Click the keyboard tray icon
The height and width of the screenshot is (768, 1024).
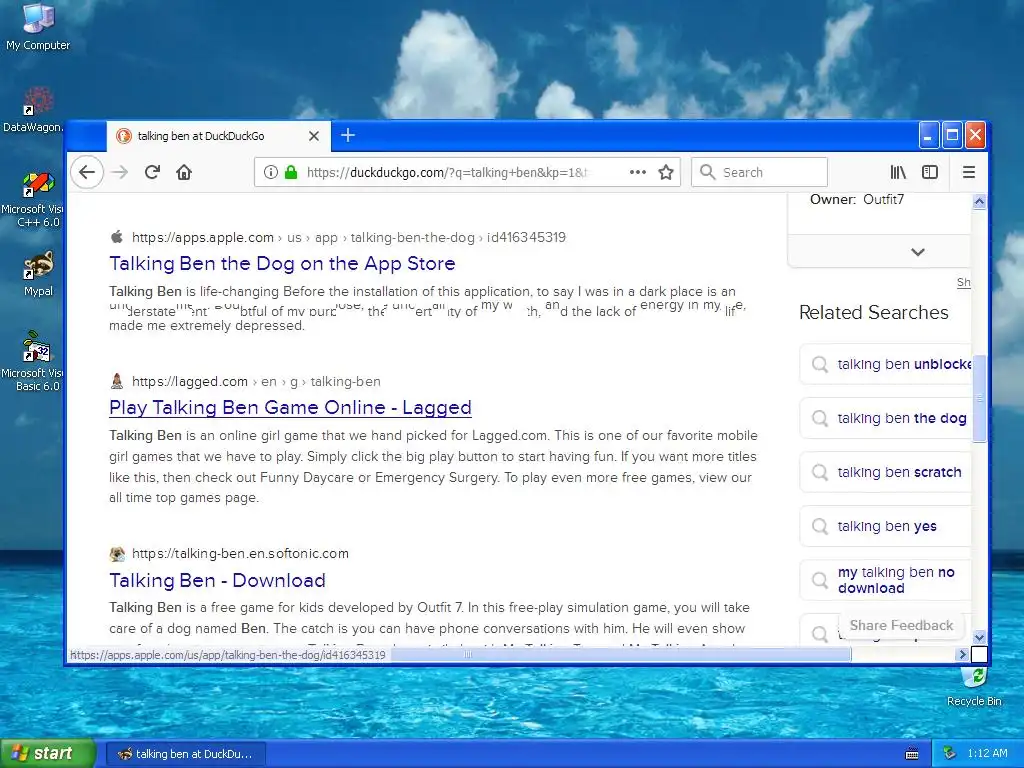(x=912, y=754)
